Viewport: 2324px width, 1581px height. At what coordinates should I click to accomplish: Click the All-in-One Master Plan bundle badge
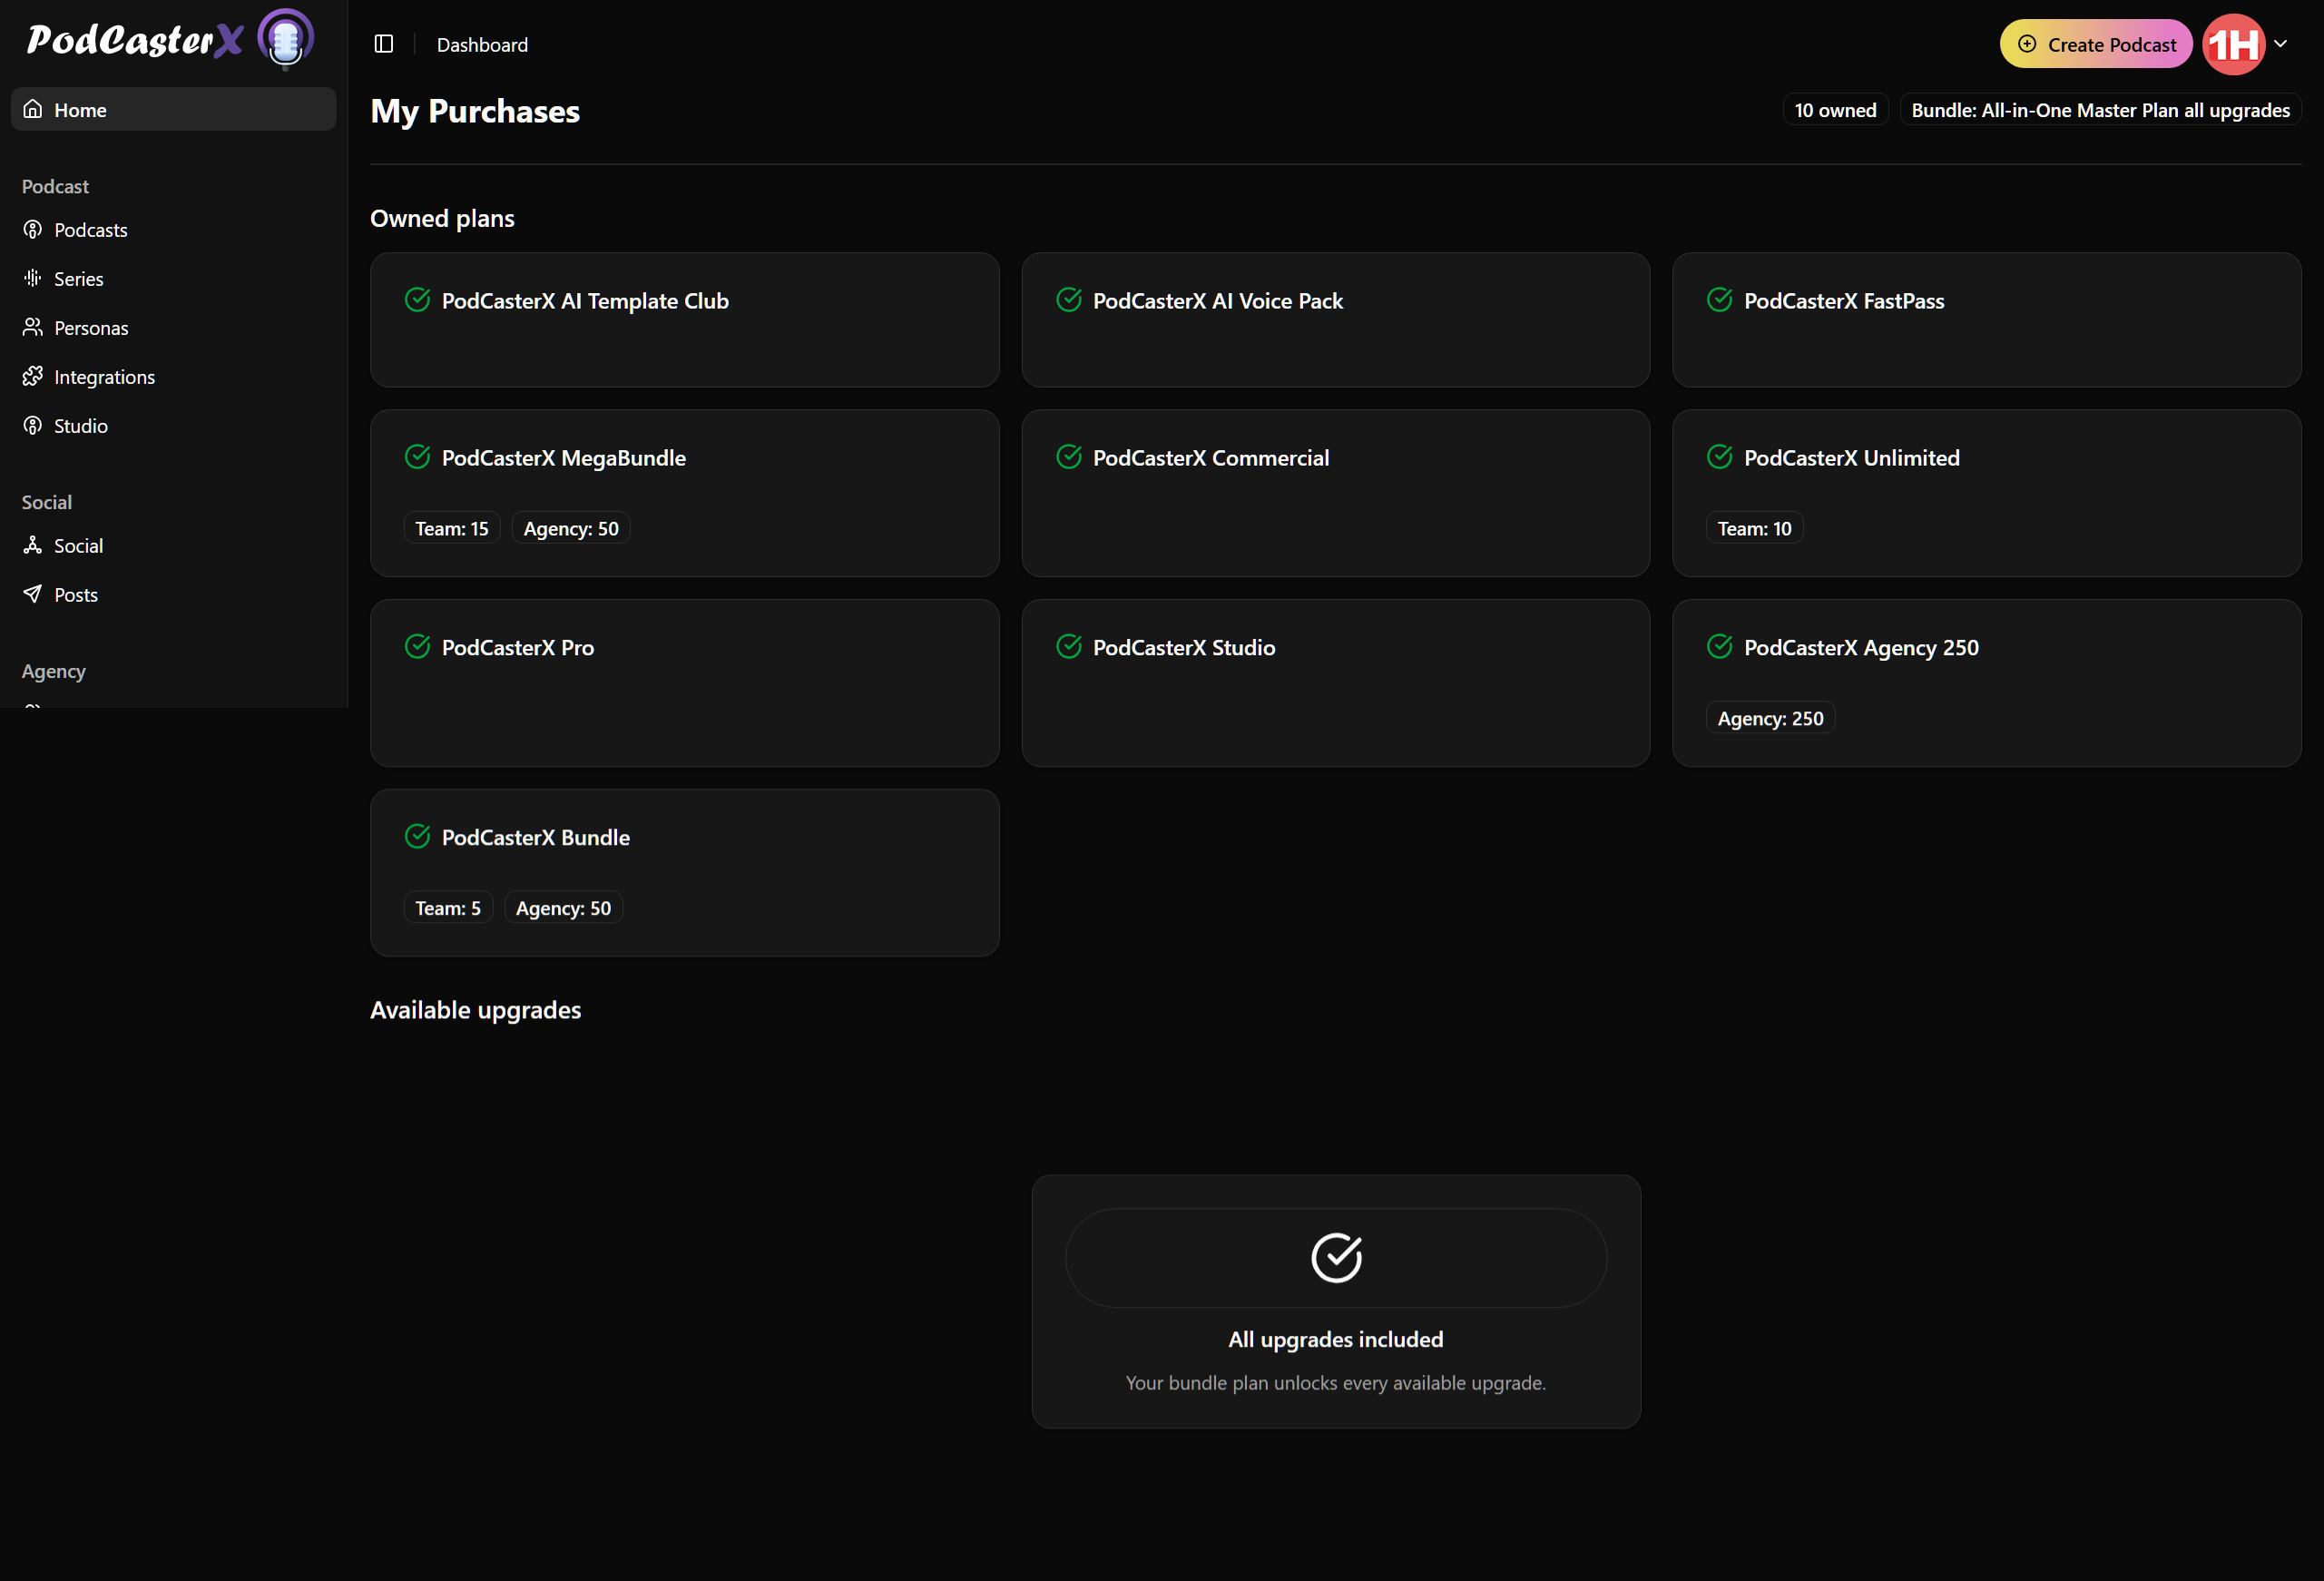(x=2099, y=110)
